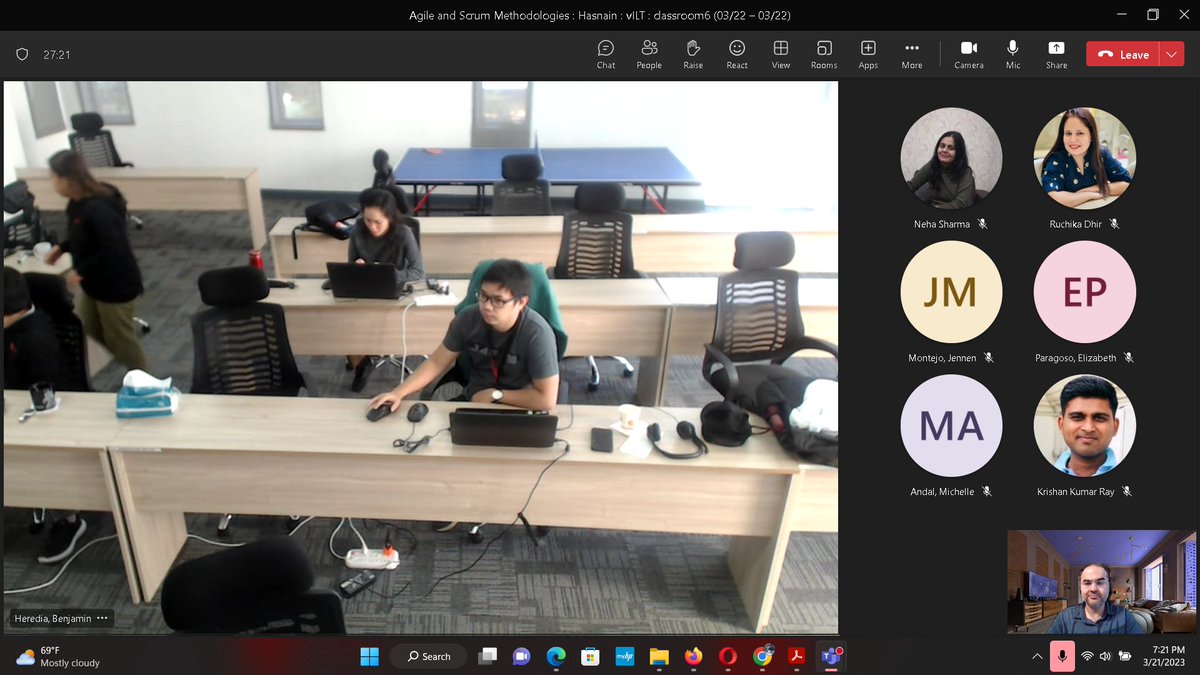
Task: Open the volume tray icon
Action: (1105, 656)
